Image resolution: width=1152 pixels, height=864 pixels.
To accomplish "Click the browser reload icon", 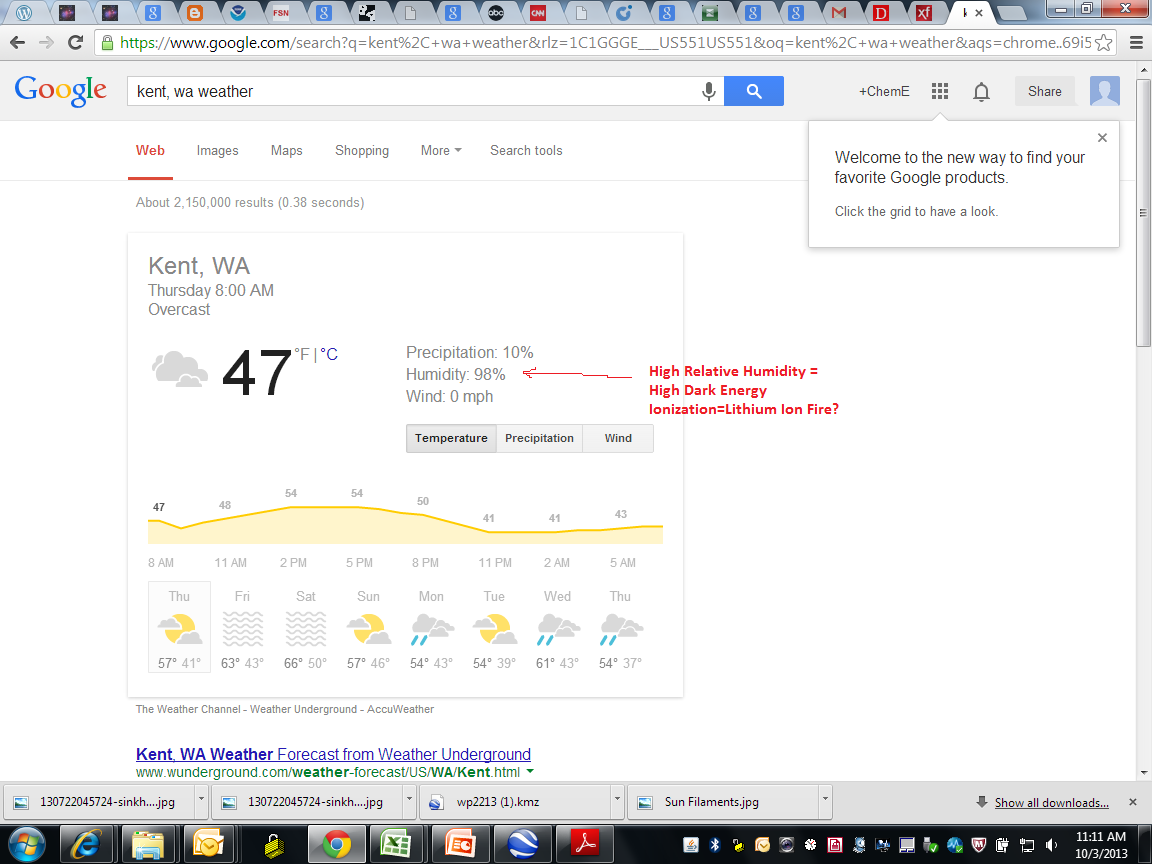I will coord(75,43).
